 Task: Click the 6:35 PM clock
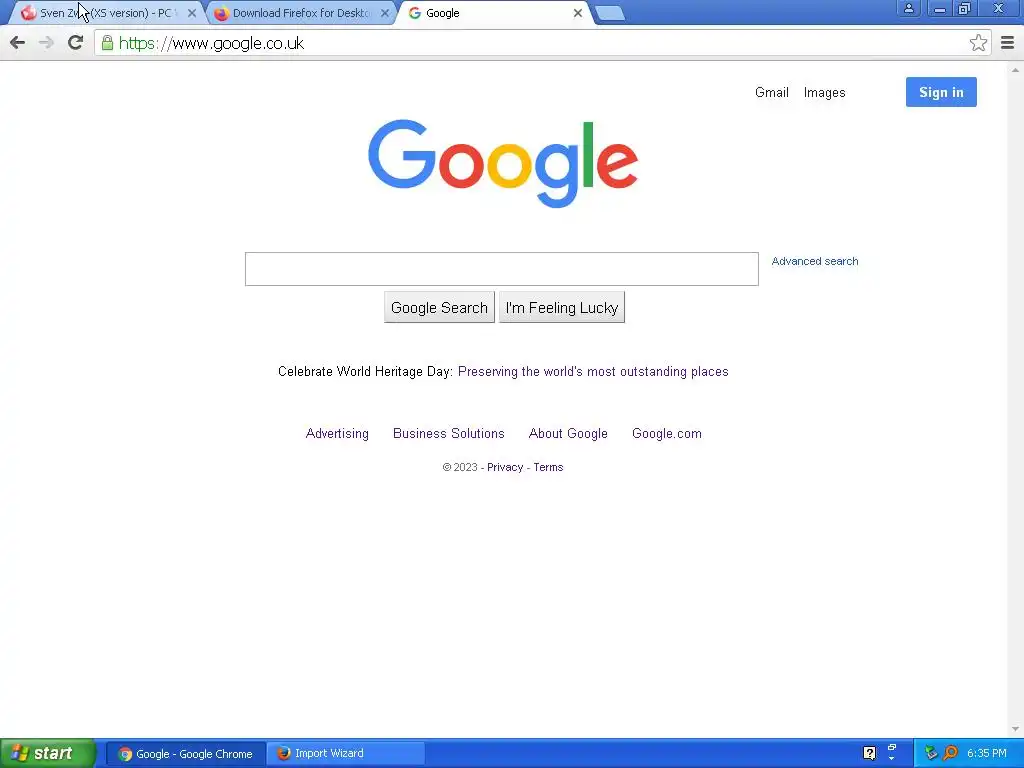987,754
